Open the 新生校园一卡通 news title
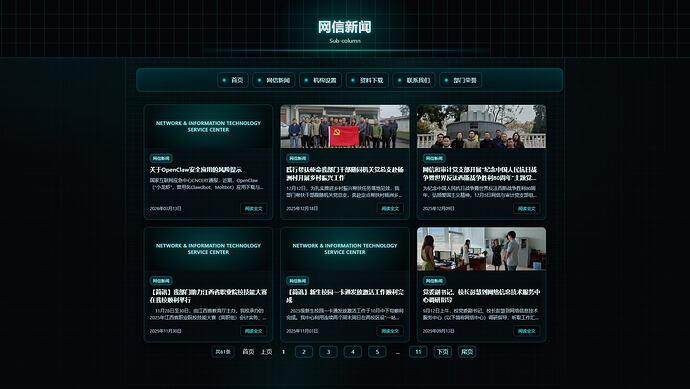This screenshot has height=389, width=690. pyautogui.click(x=345, y=296)
